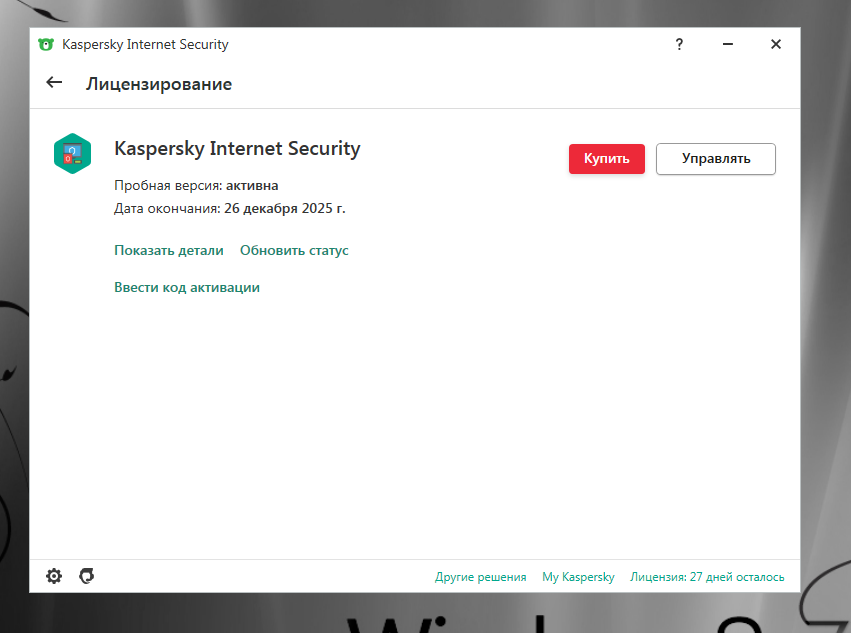Click the Kaspersky Internet Security hexagon icon
The height and width of the screenshot is (633, 851).
coord(72,154)
